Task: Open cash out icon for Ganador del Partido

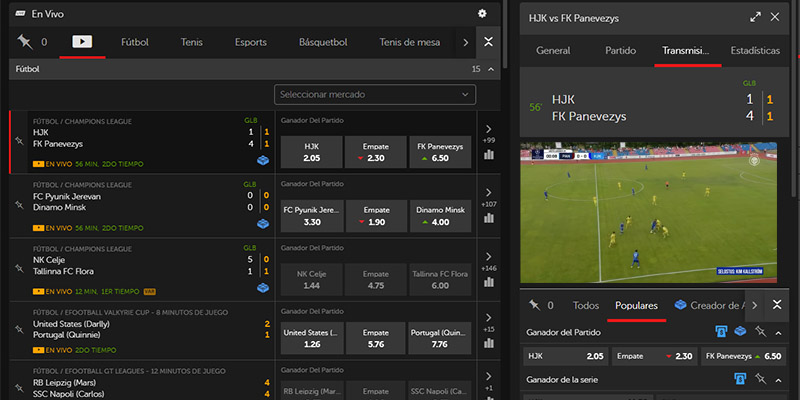Action: [721, 332]
